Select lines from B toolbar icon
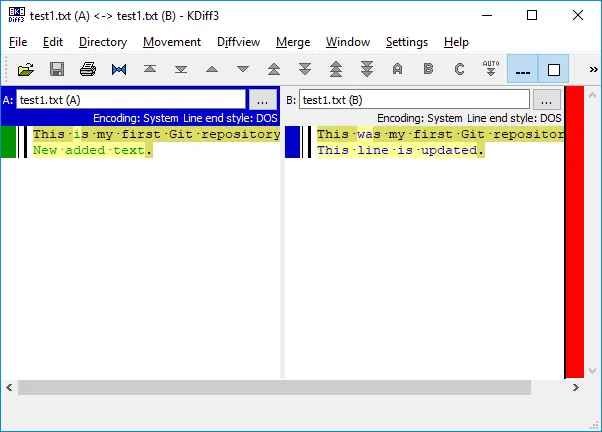Image resolution: width=602 pixels, height=432 pixels. (428, 70)
